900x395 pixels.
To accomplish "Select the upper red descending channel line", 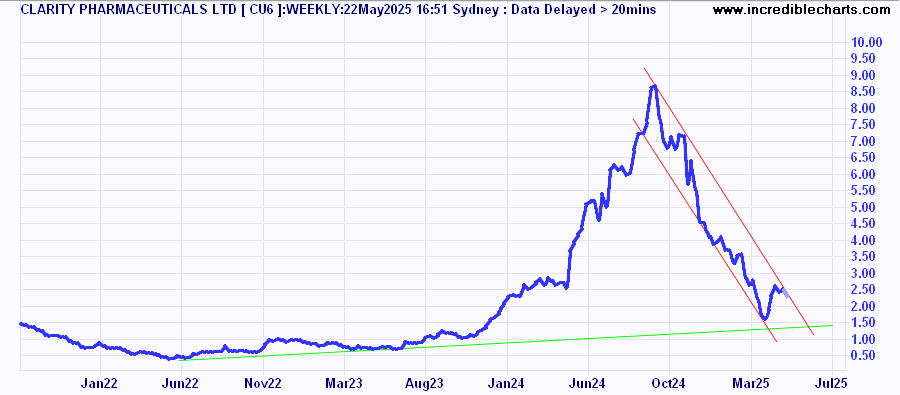I will point(729,201).
